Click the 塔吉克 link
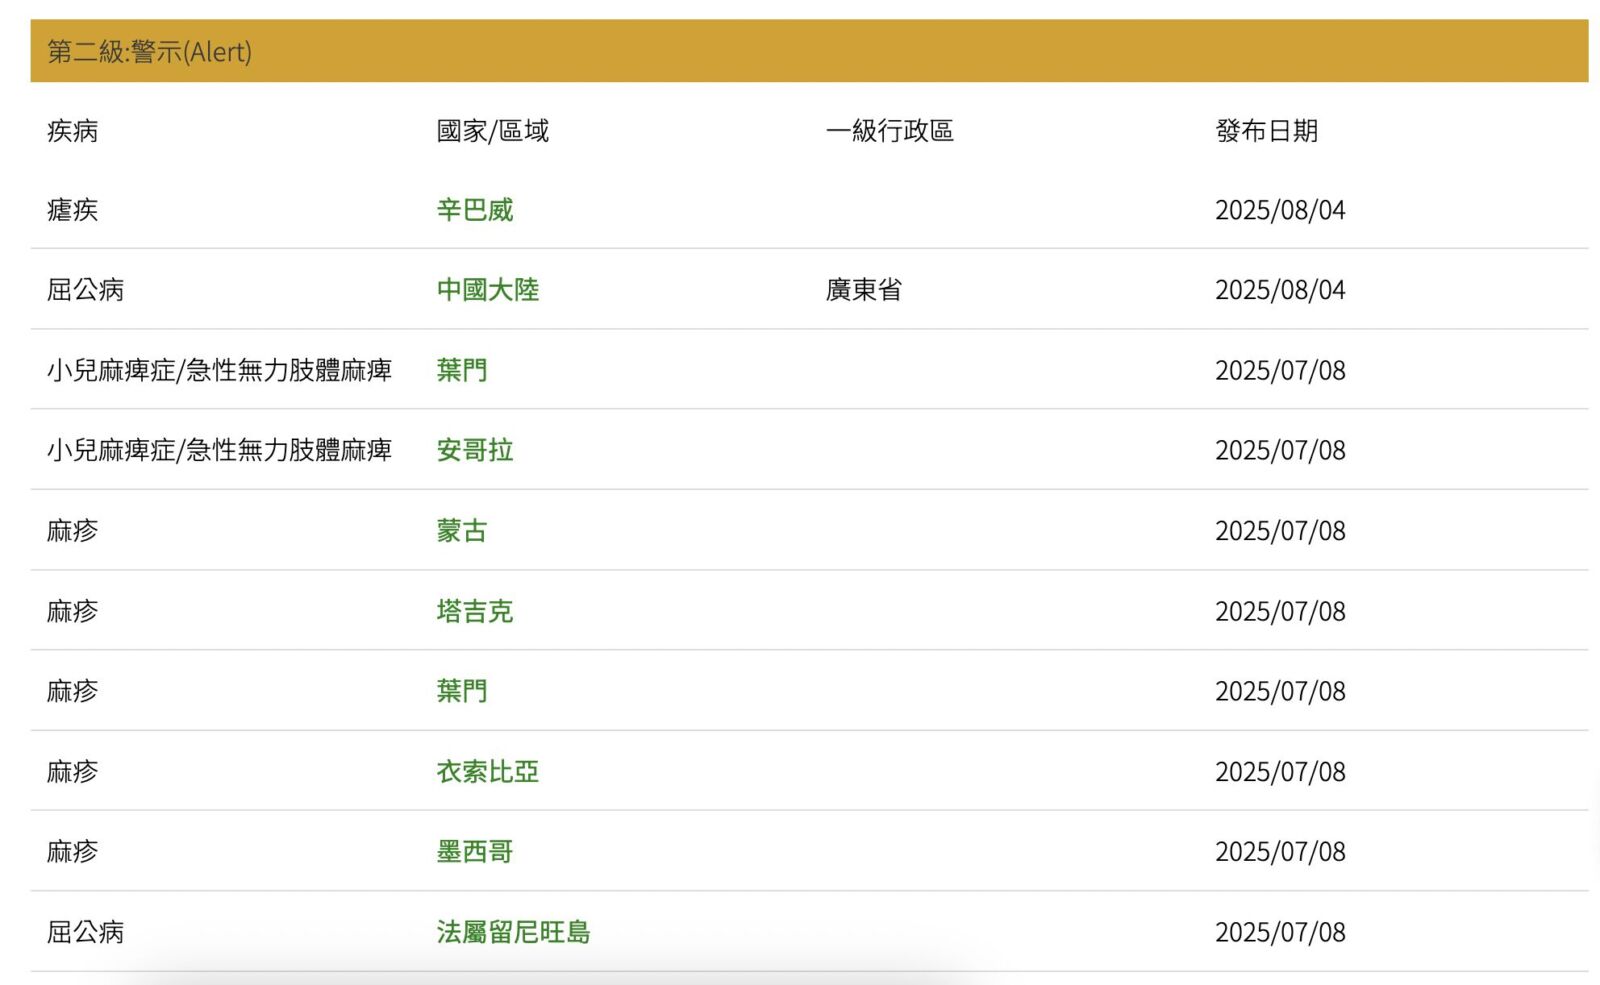This screenshot has width=1600, height=985. 474,611
